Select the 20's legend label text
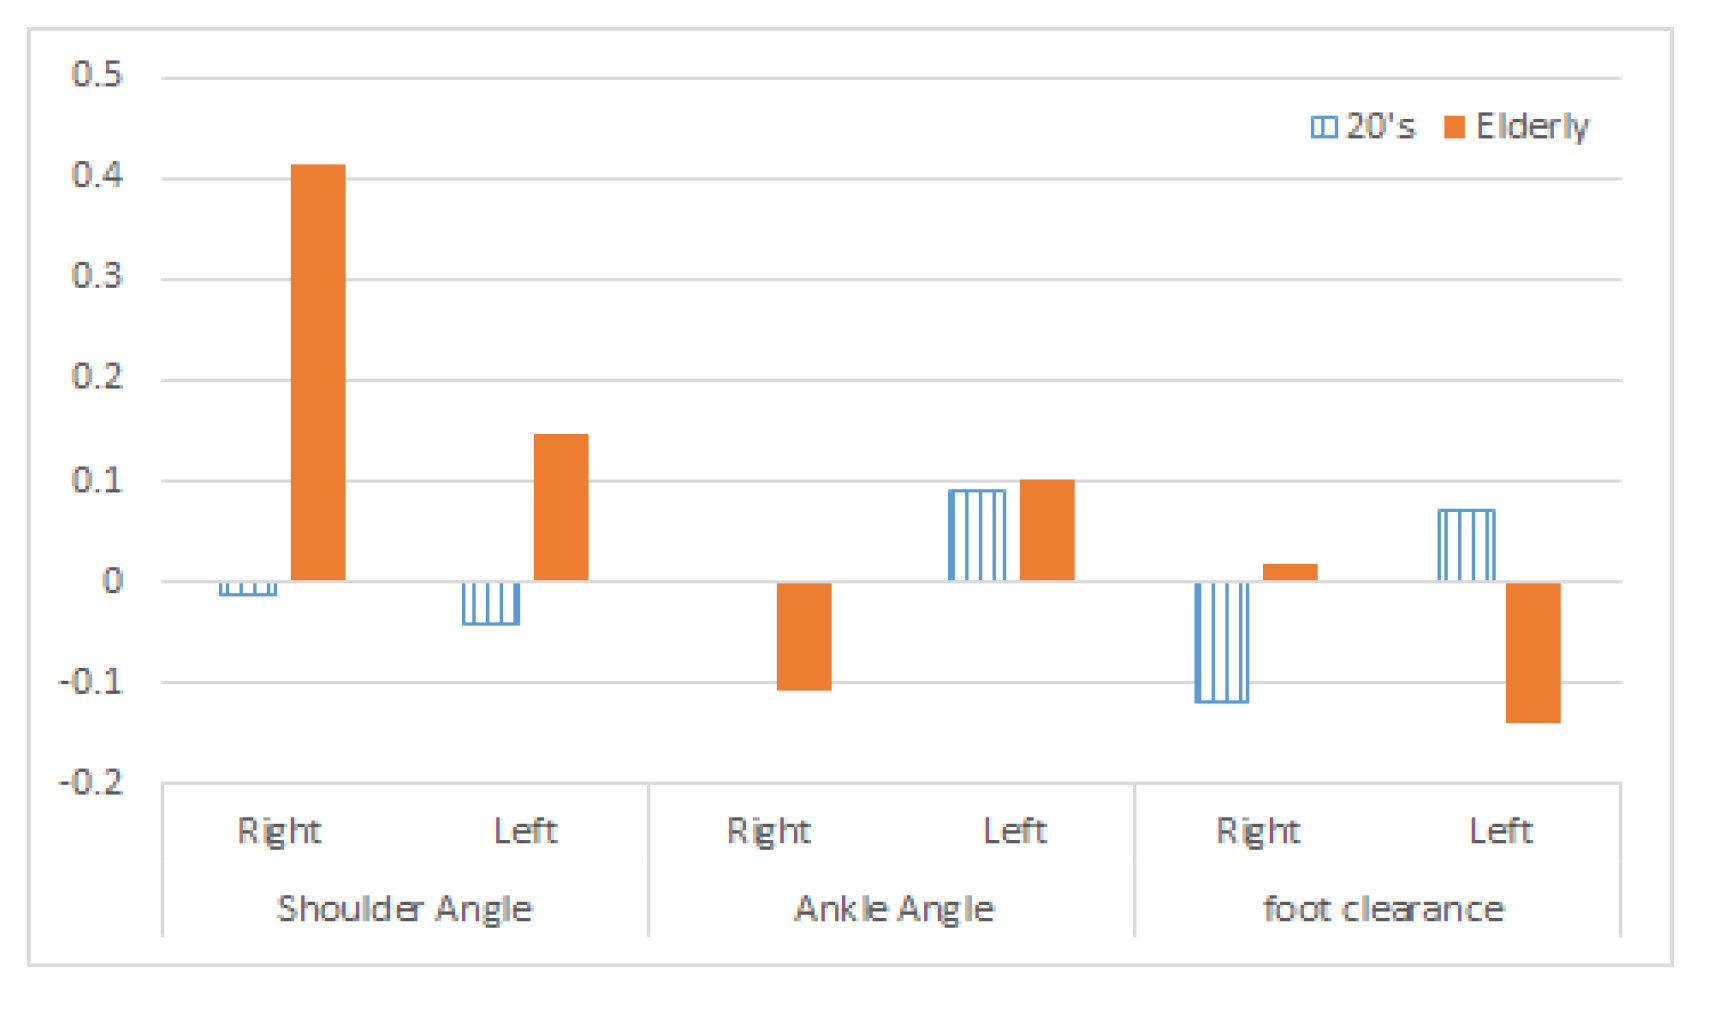Image resolution: width=1710 pixels, height=1013 pixels. [x=1380, y=127]
